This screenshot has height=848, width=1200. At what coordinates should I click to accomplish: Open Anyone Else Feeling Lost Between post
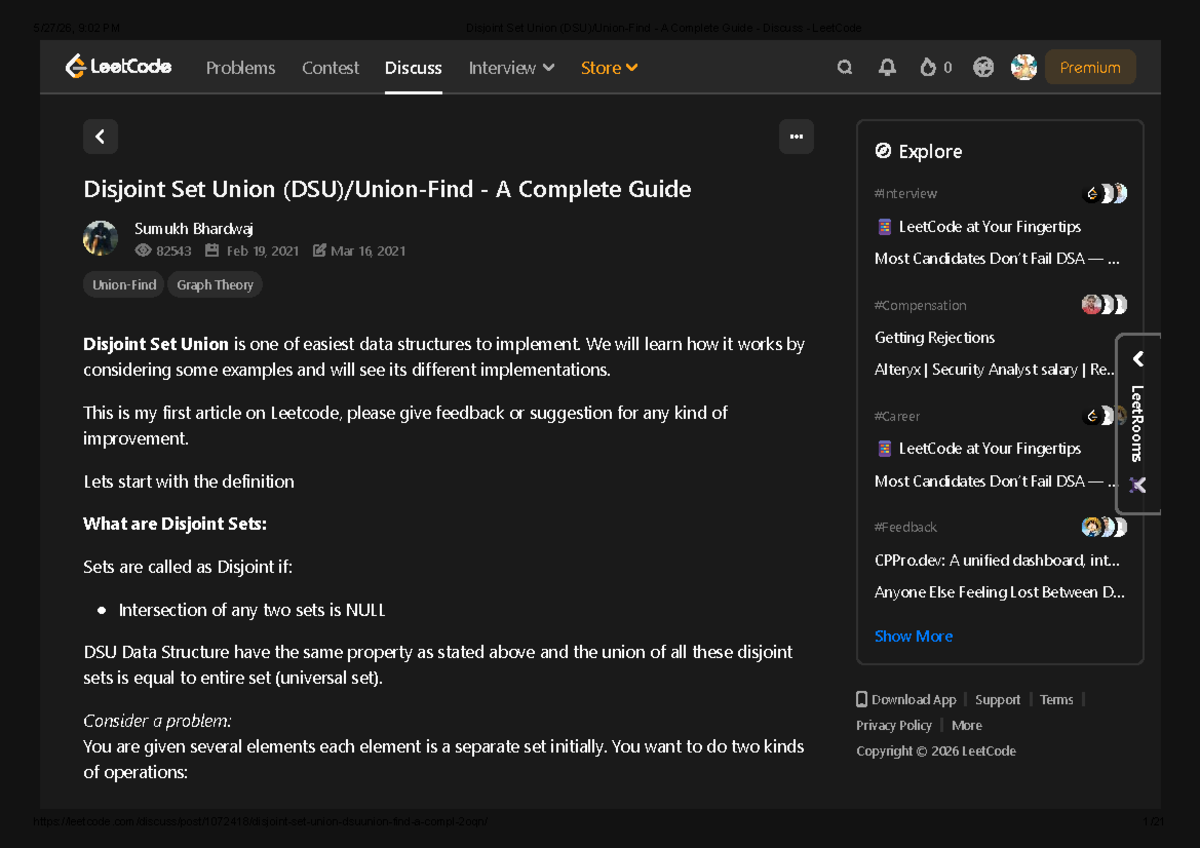999,593
